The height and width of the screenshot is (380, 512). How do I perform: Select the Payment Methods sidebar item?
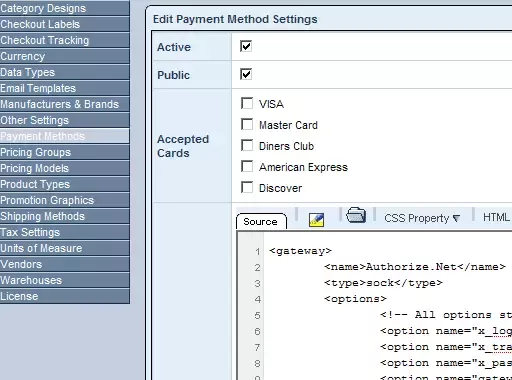(x=65, y=136)
